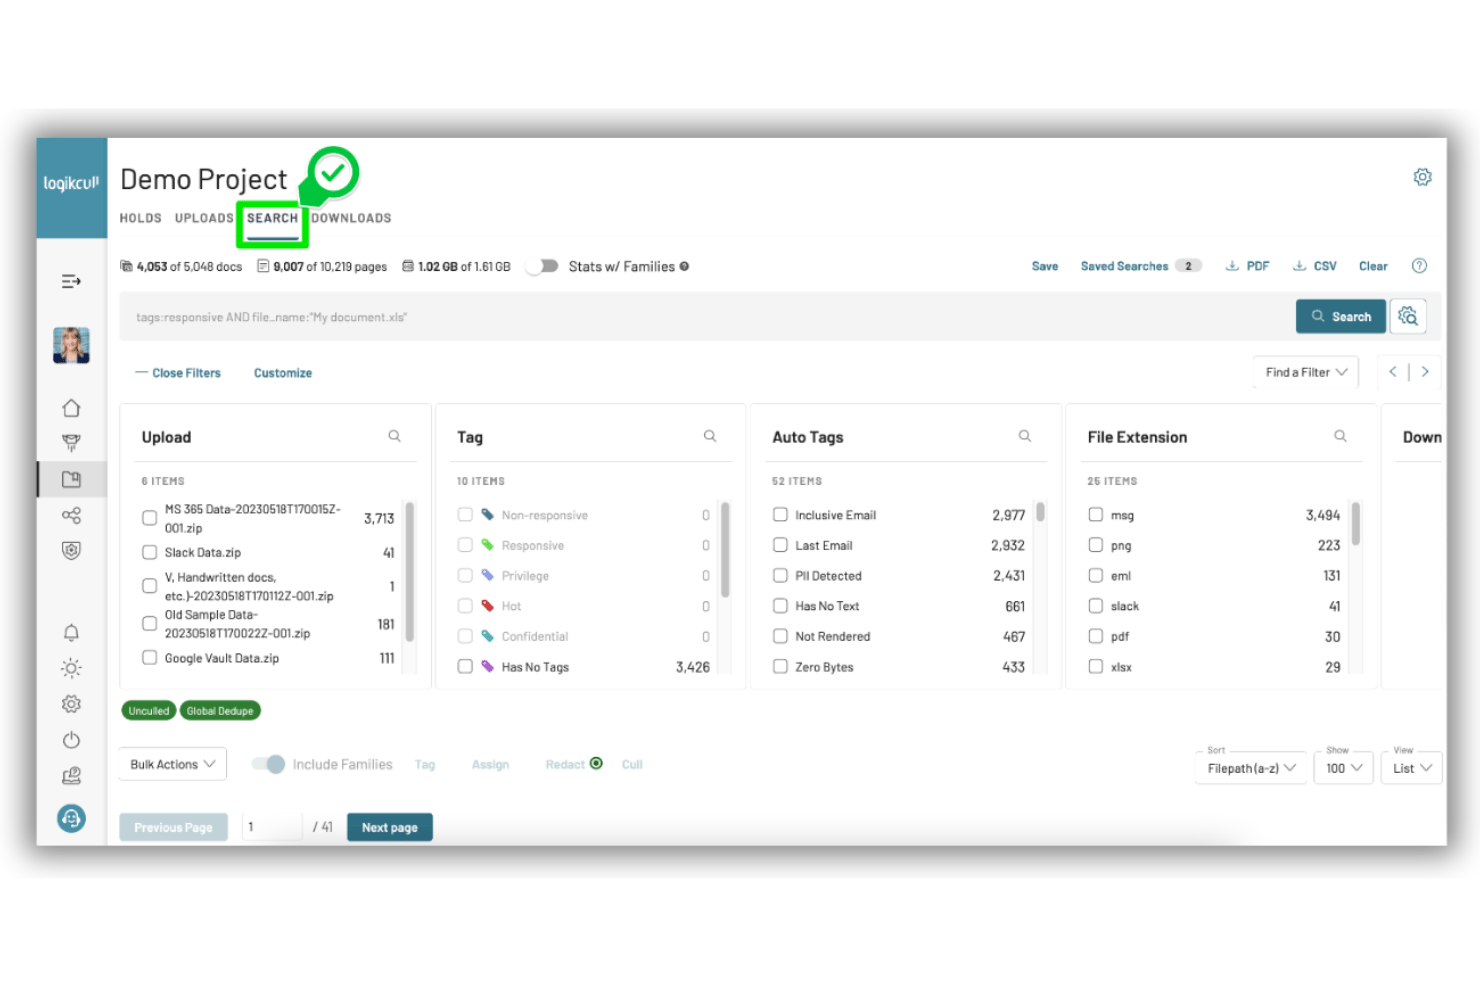Open the Show 100 per page dropdown

pos(1344,768)
